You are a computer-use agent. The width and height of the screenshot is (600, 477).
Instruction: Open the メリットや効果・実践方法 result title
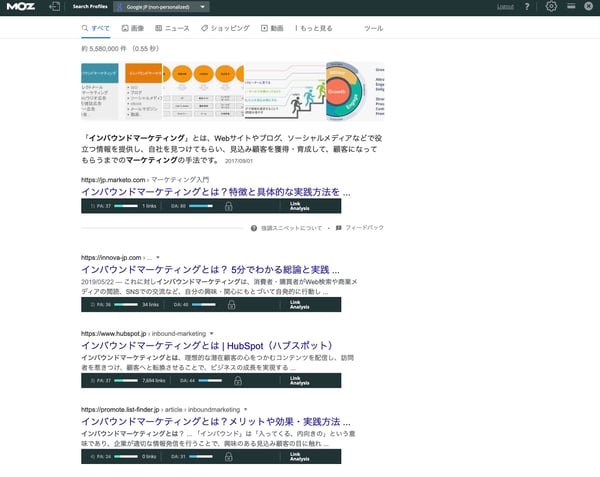click(x=216, y=422)
